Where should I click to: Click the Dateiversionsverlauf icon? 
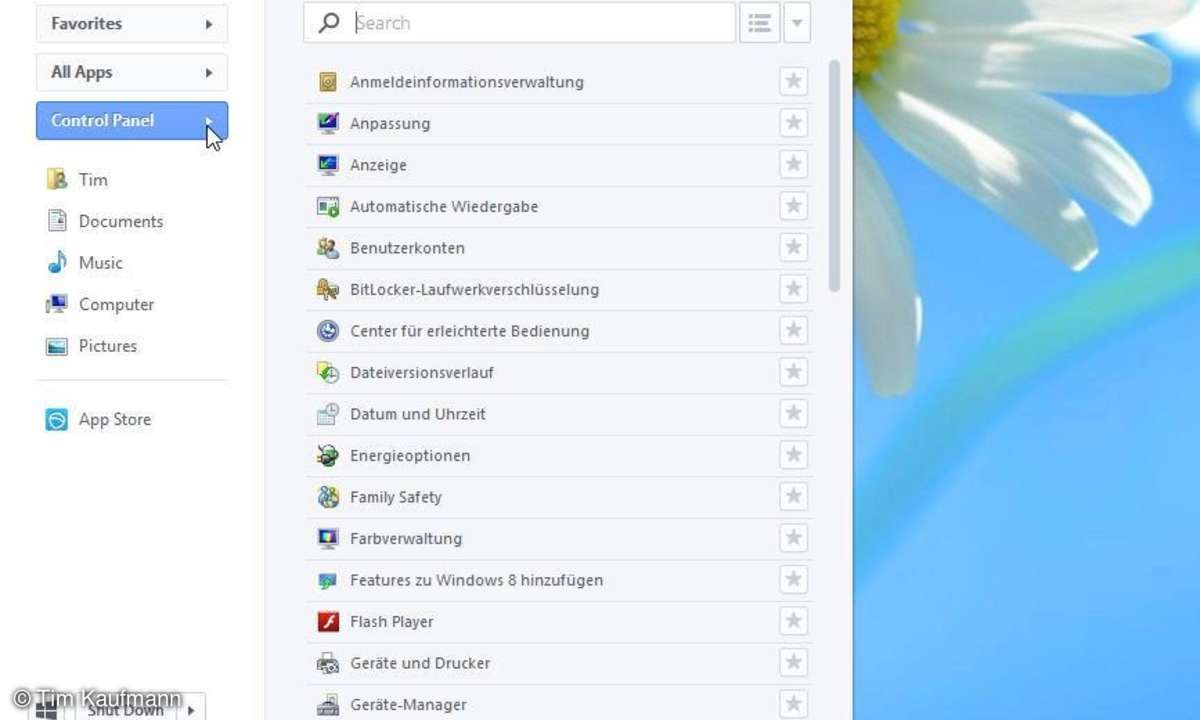pyautogui.click(x=328, y=373)
